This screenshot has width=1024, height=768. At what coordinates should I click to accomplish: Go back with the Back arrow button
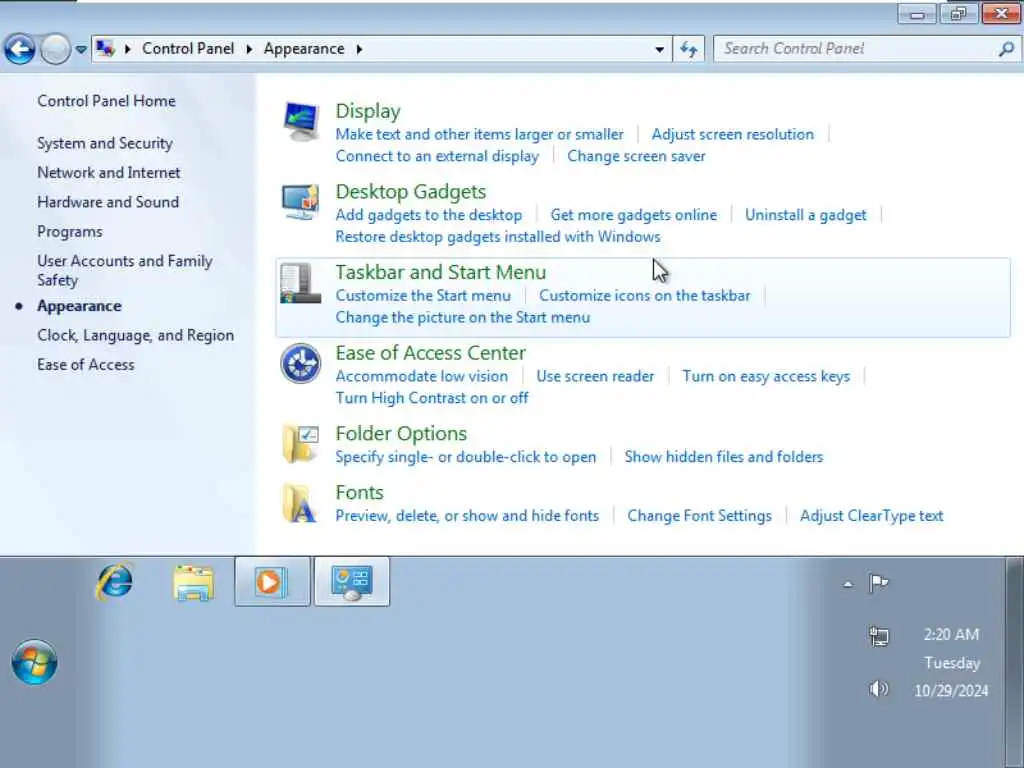(20, 49)
